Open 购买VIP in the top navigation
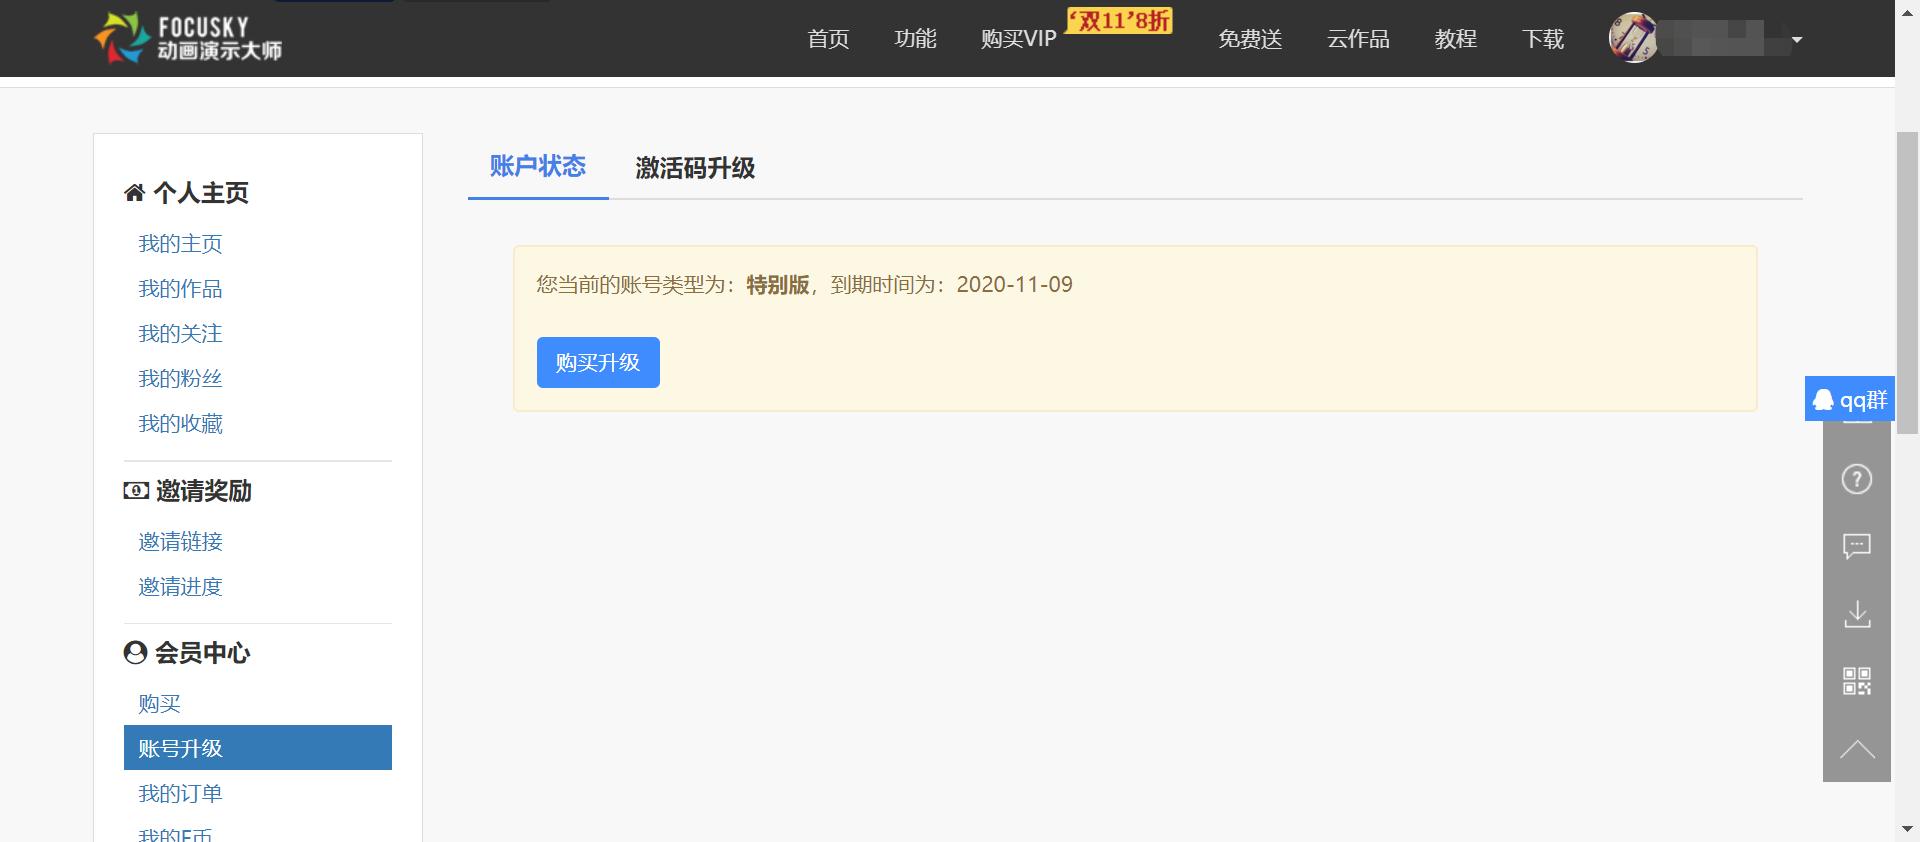 coord(1019,39)
